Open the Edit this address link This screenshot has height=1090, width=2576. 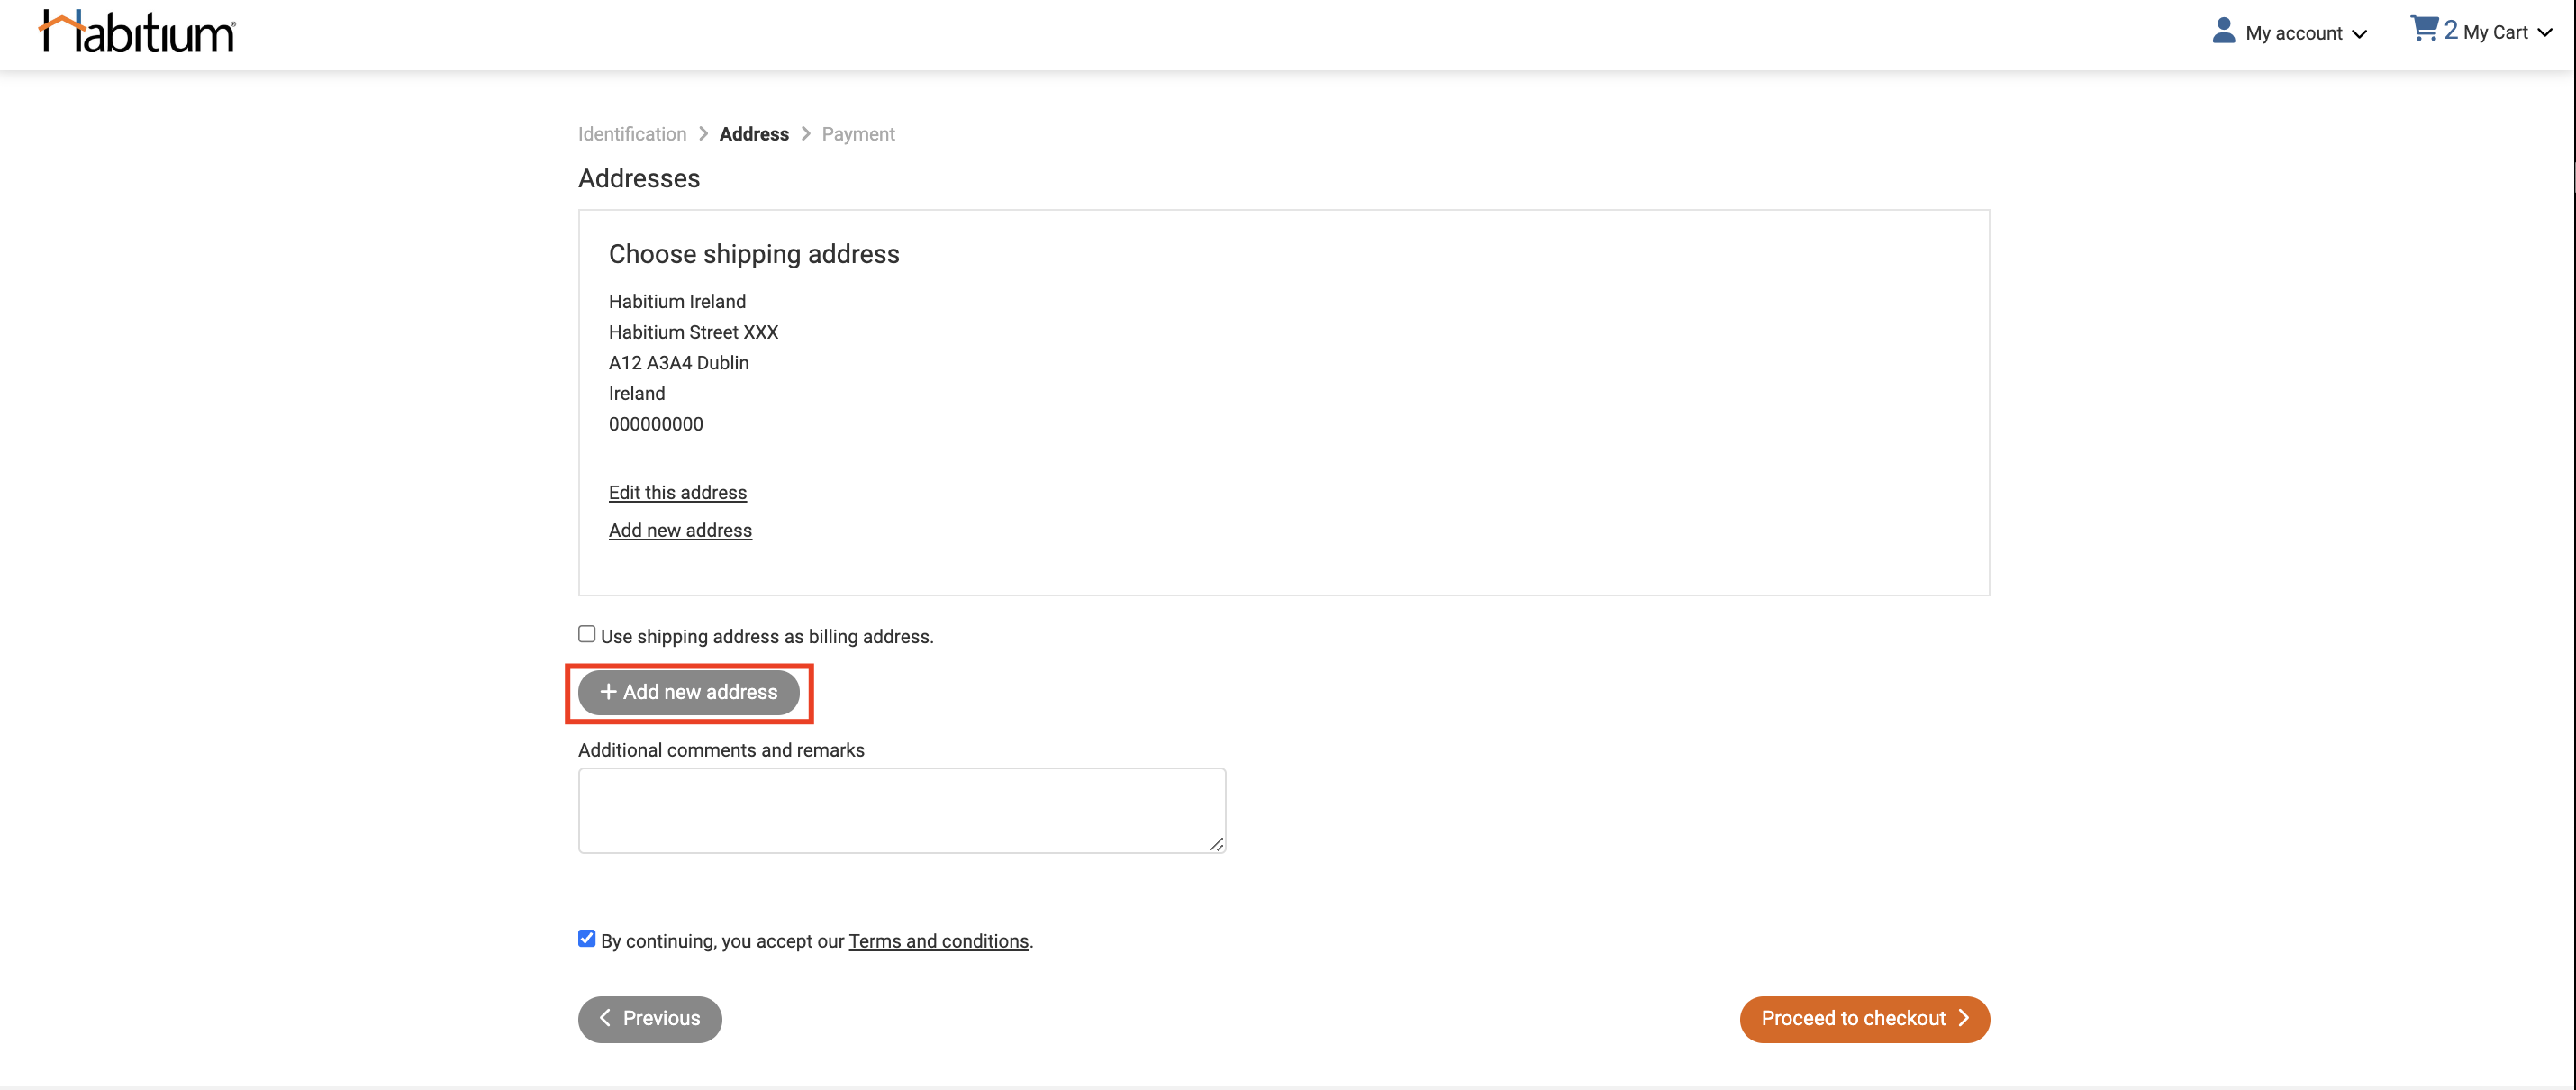677,491
